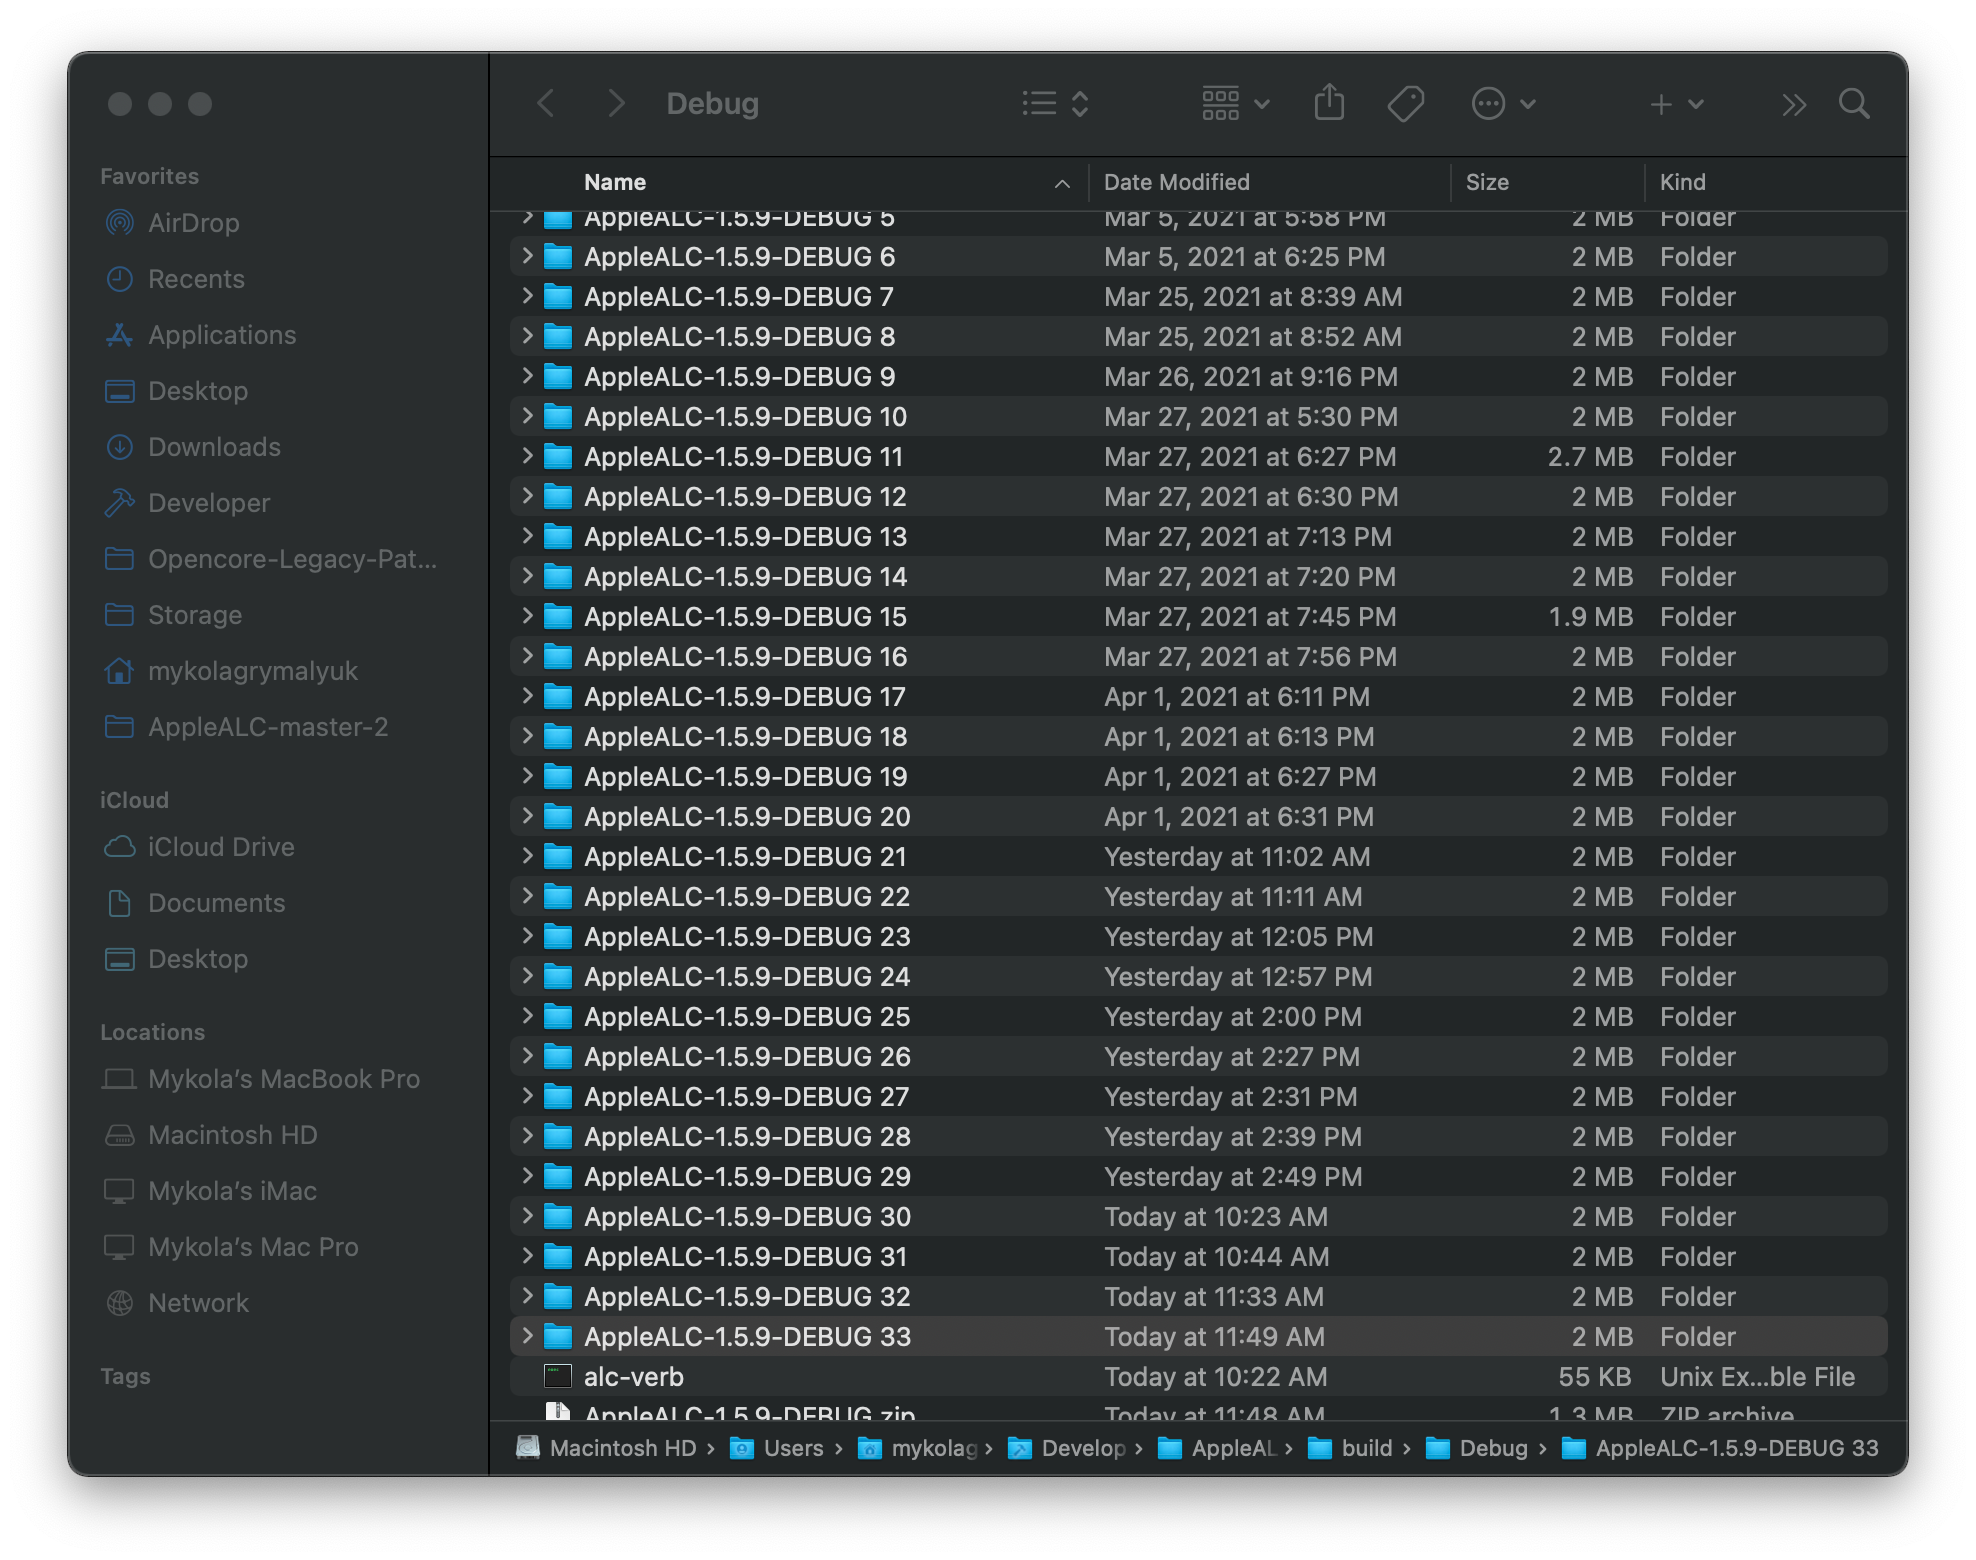Show more toolbar items chevrons
This screenshot has width=1976, height=1560.
click(1794, 104)
